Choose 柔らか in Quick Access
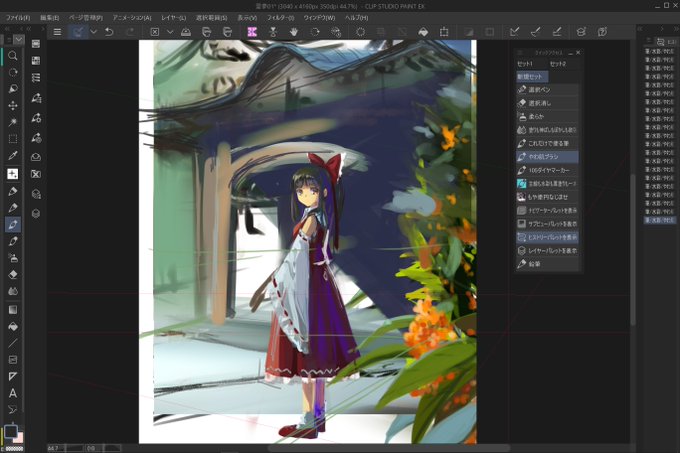The height and width of the screenshot is (453, 680). coord(547,117)
